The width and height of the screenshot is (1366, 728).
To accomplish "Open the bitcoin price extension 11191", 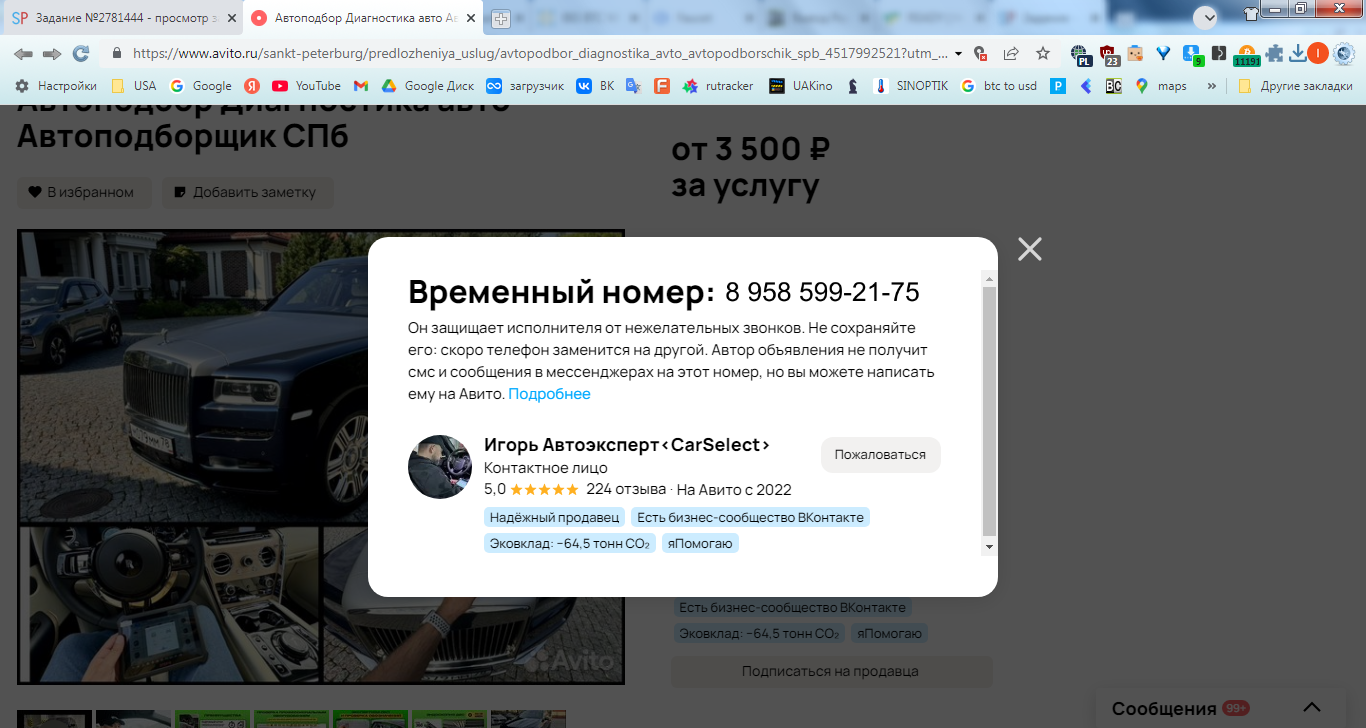I will tap(1246, 56).
